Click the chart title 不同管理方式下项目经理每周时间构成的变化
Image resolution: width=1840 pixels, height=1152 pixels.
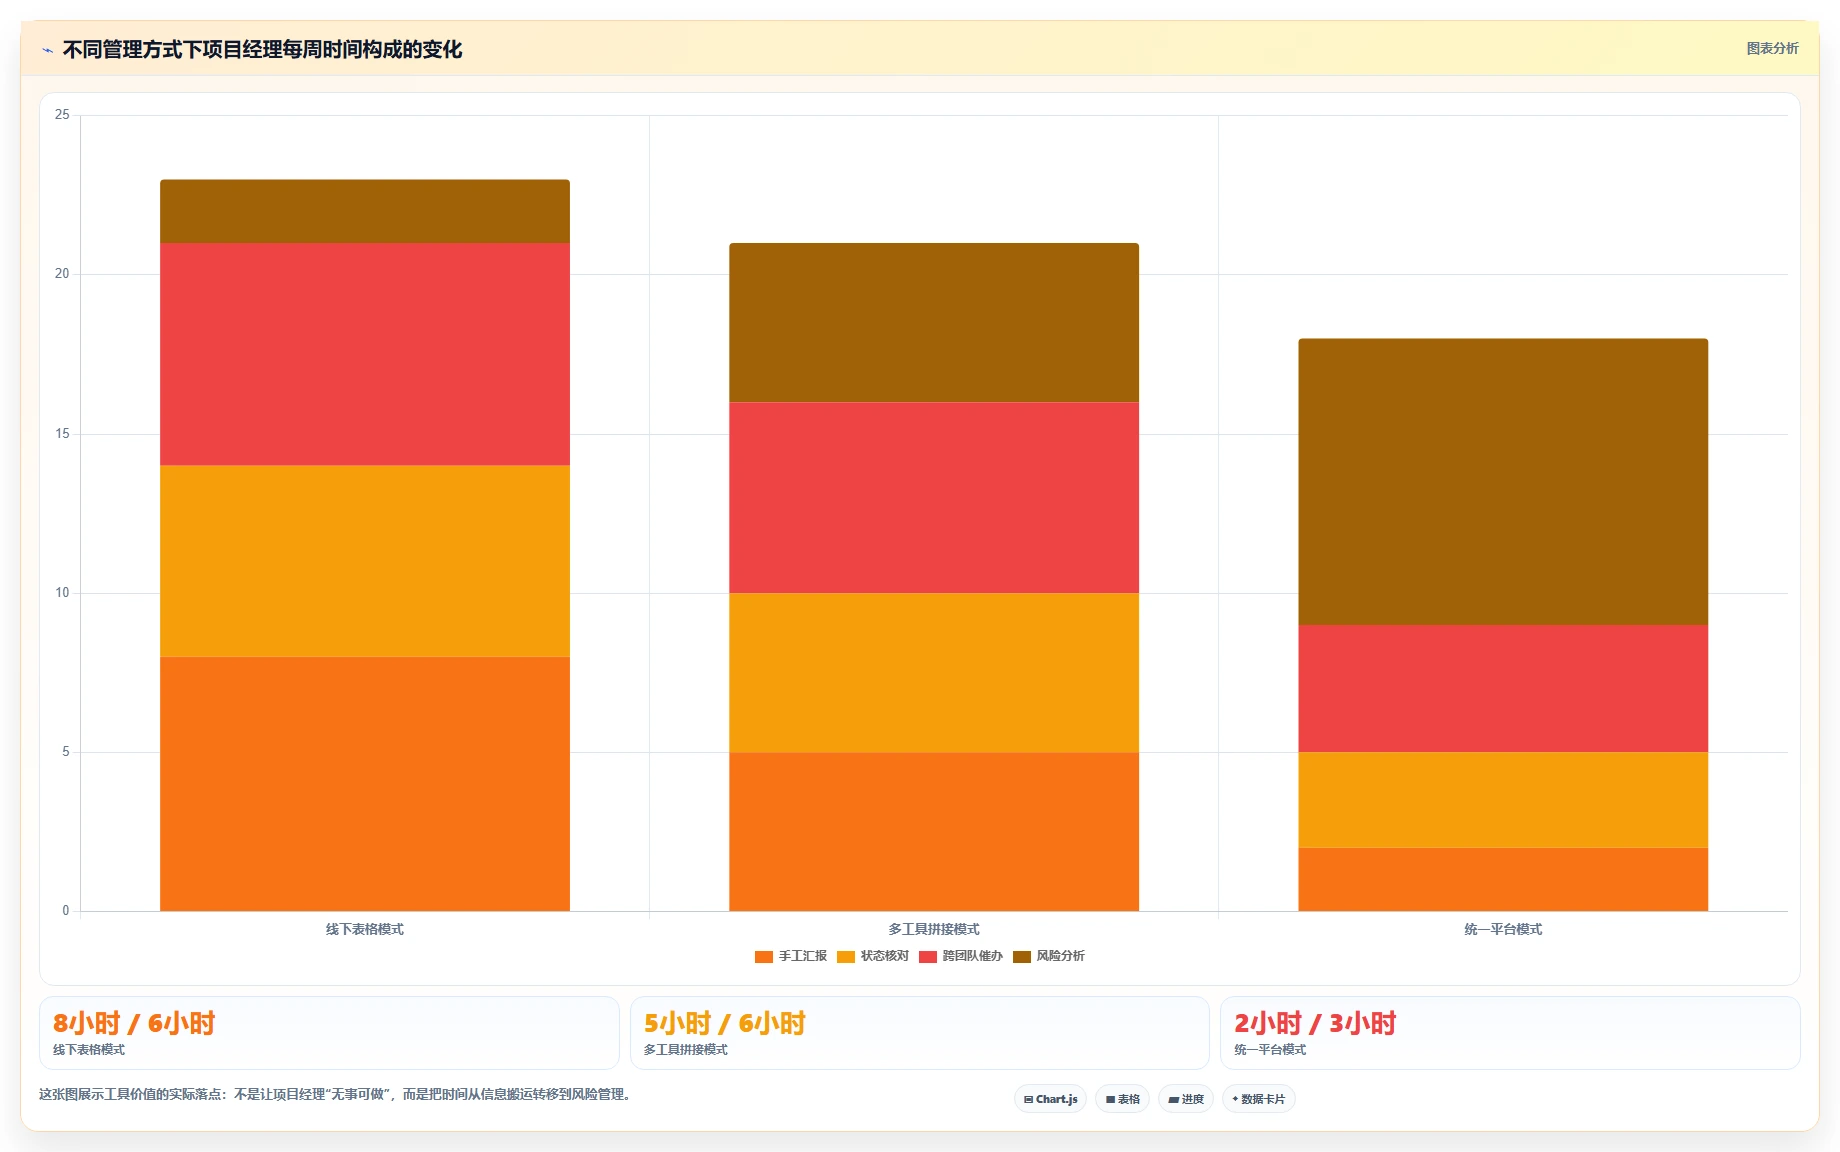click(x=262, y=50)
